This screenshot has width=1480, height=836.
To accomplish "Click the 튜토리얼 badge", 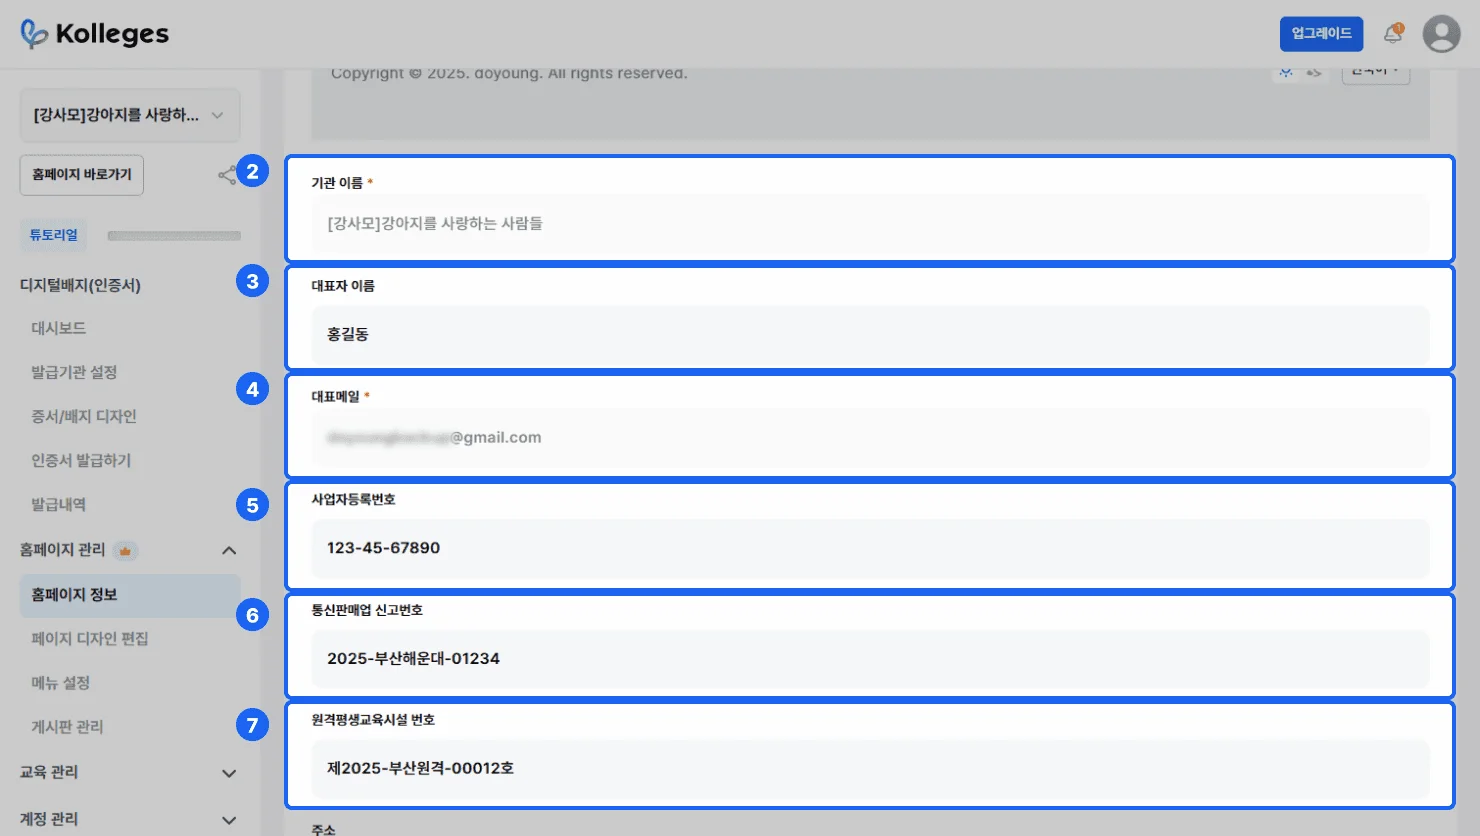I will [53, 236].
